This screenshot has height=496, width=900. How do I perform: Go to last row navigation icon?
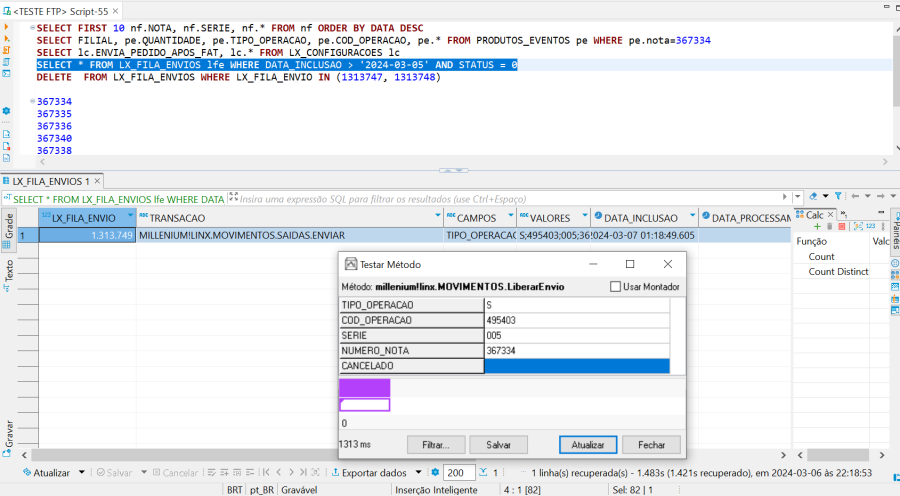pyautogui.click(x=303, y=472)
